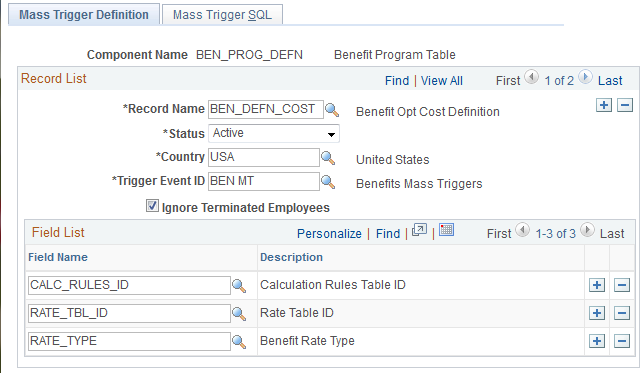Click 'United States' country description
The height and width of the screenshot is (373, 644).
392,160
